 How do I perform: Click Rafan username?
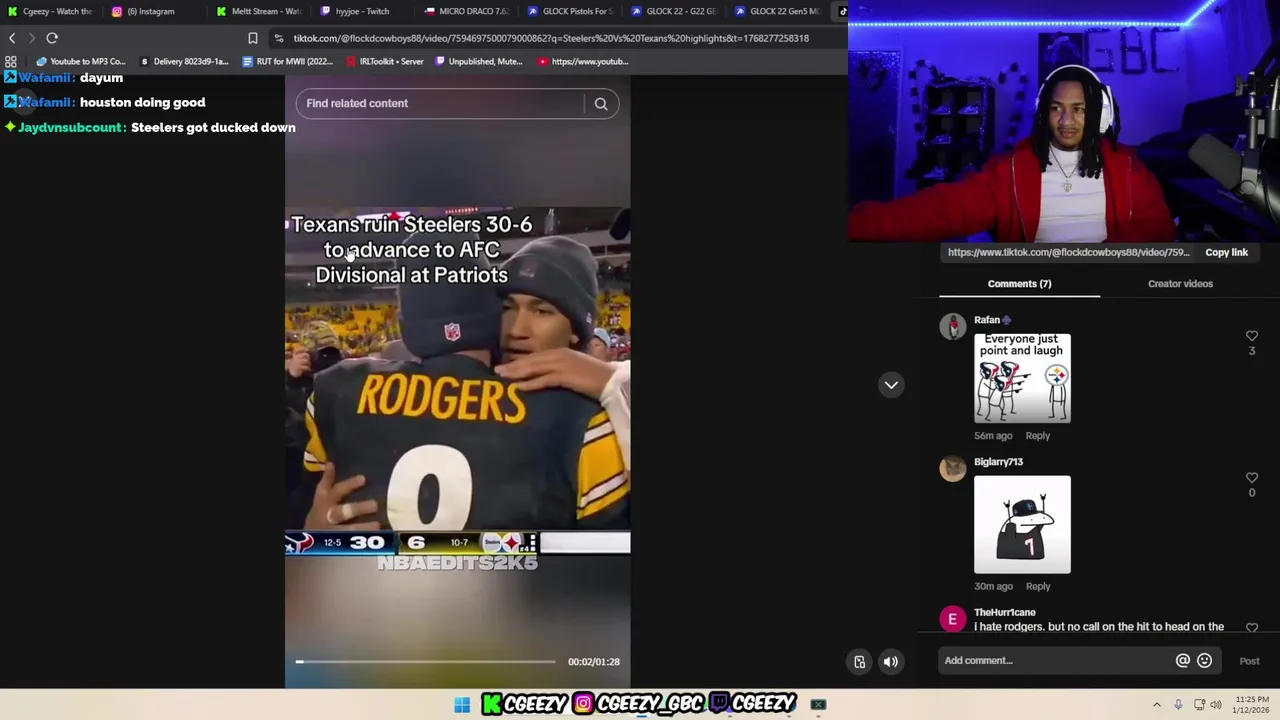987,320
